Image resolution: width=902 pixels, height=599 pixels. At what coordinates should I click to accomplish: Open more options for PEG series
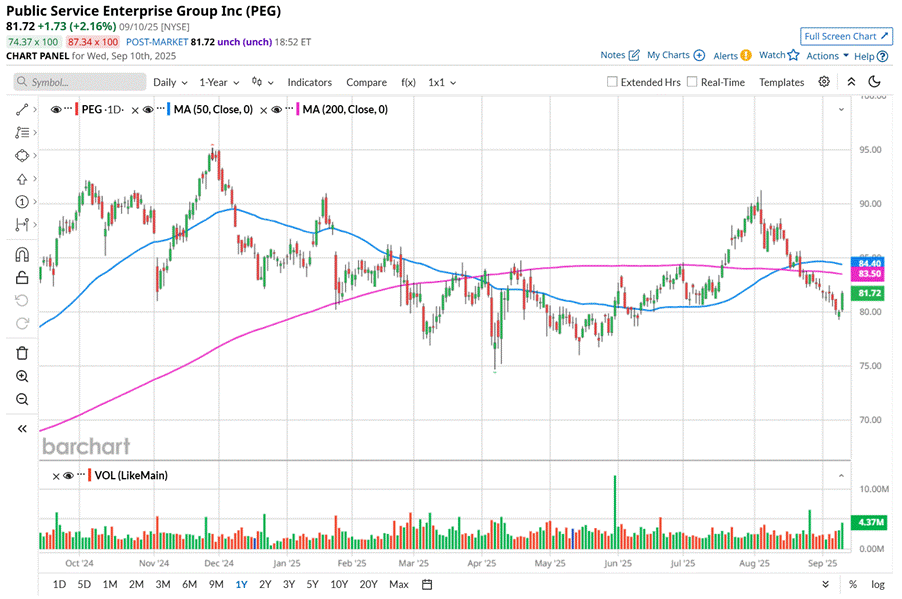(68, 109)
